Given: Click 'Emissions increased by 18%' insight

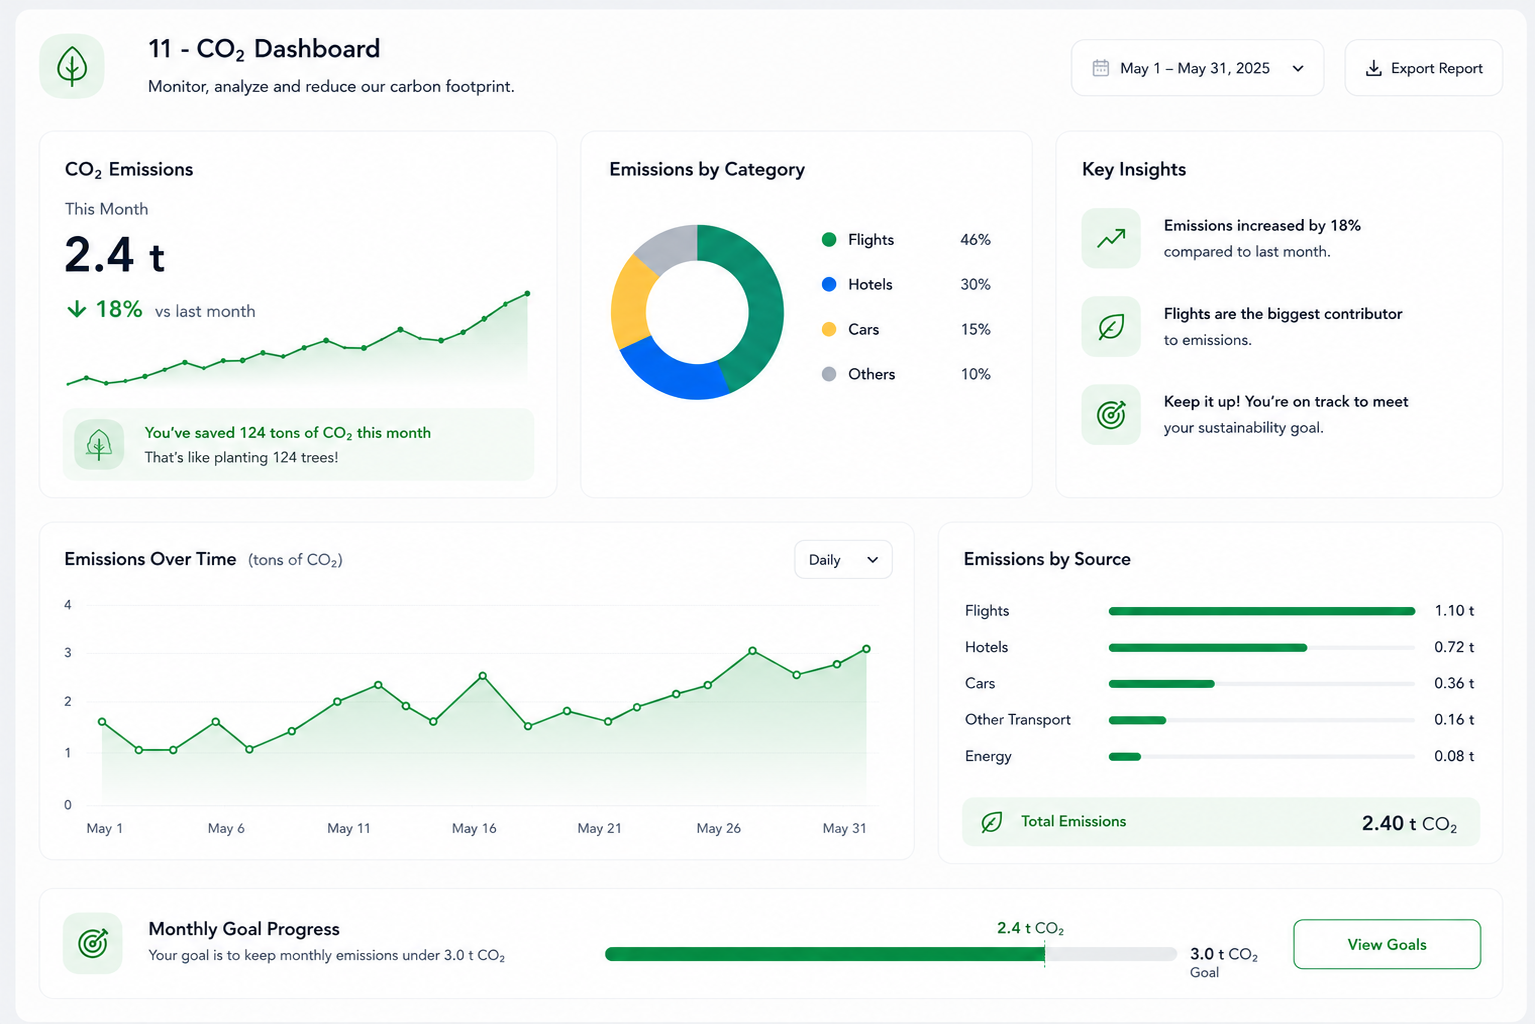Looking at the screenshot, I should click(1262, 226).
